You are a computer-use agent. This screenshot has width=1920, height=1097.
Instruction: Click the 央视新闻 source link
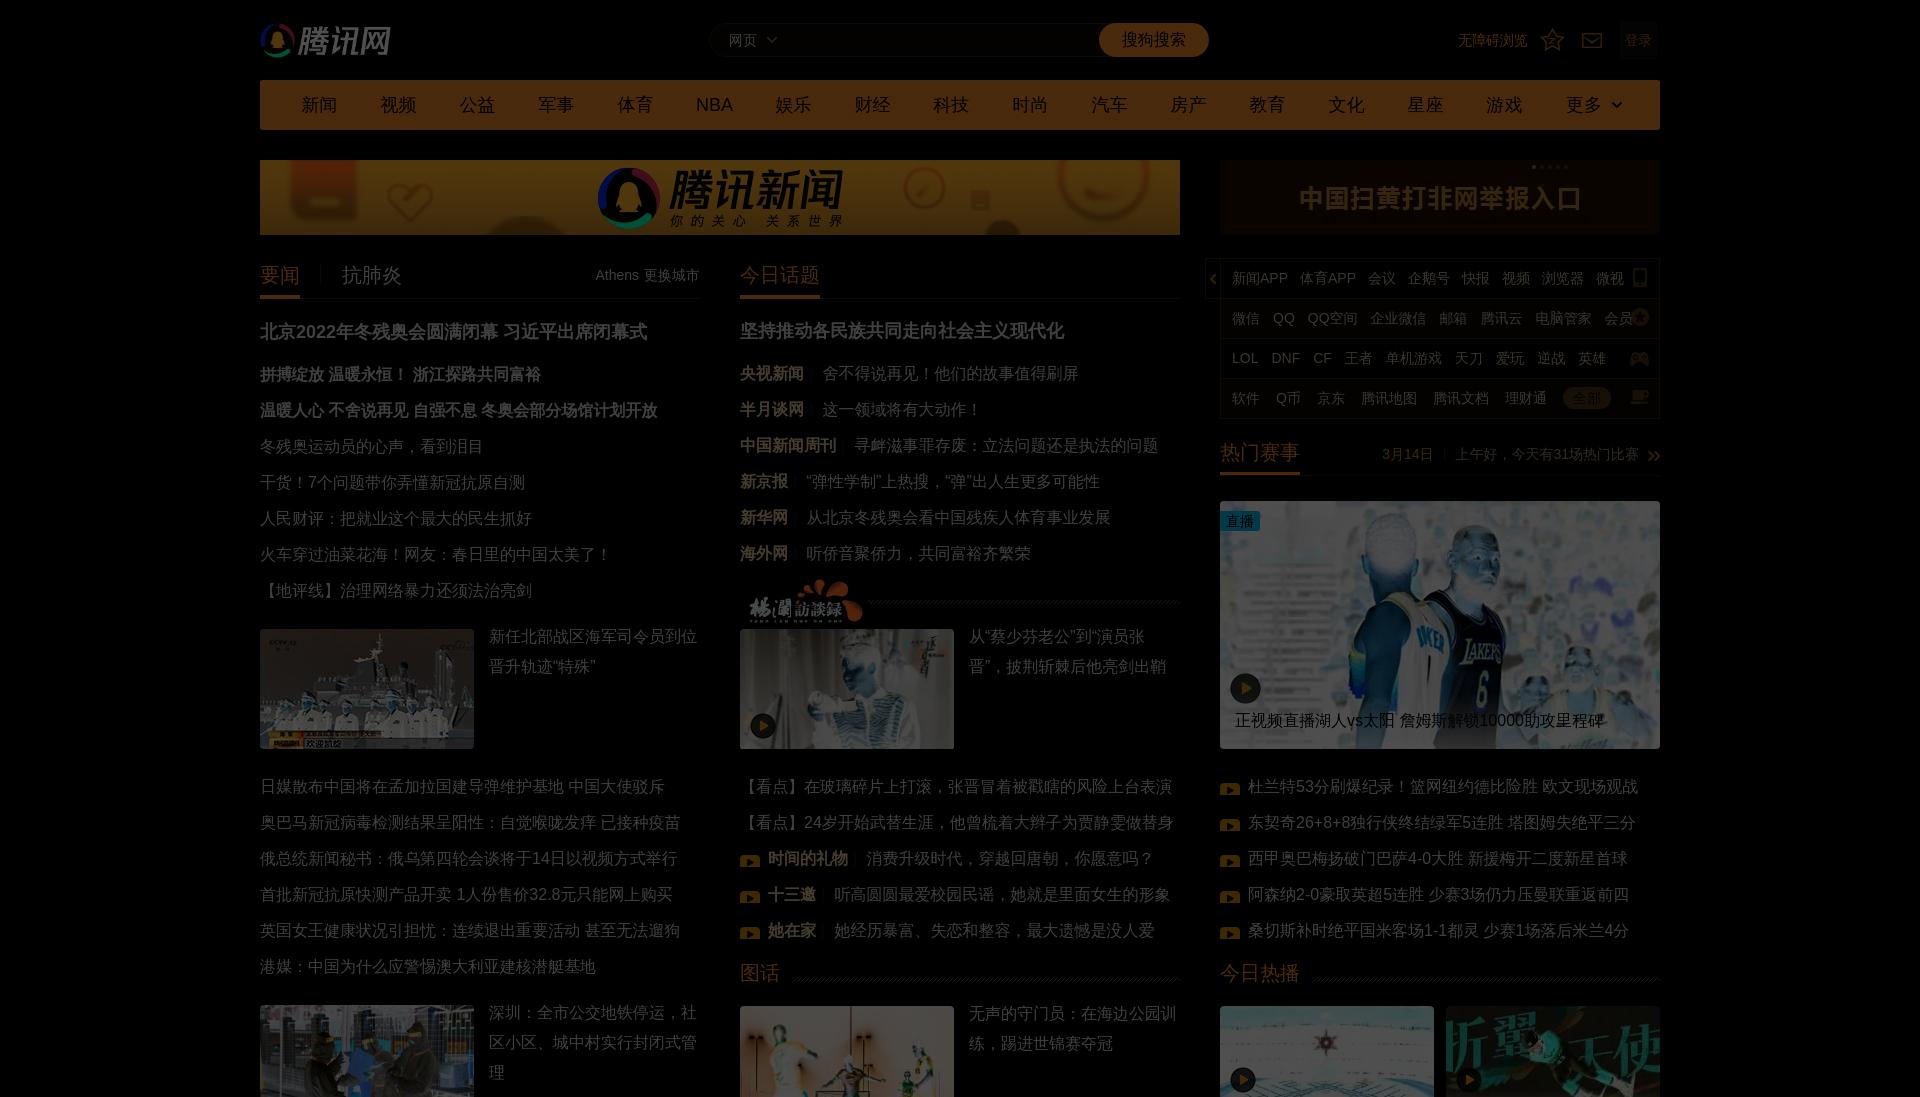pyautogui.click(x=772, y=373)
